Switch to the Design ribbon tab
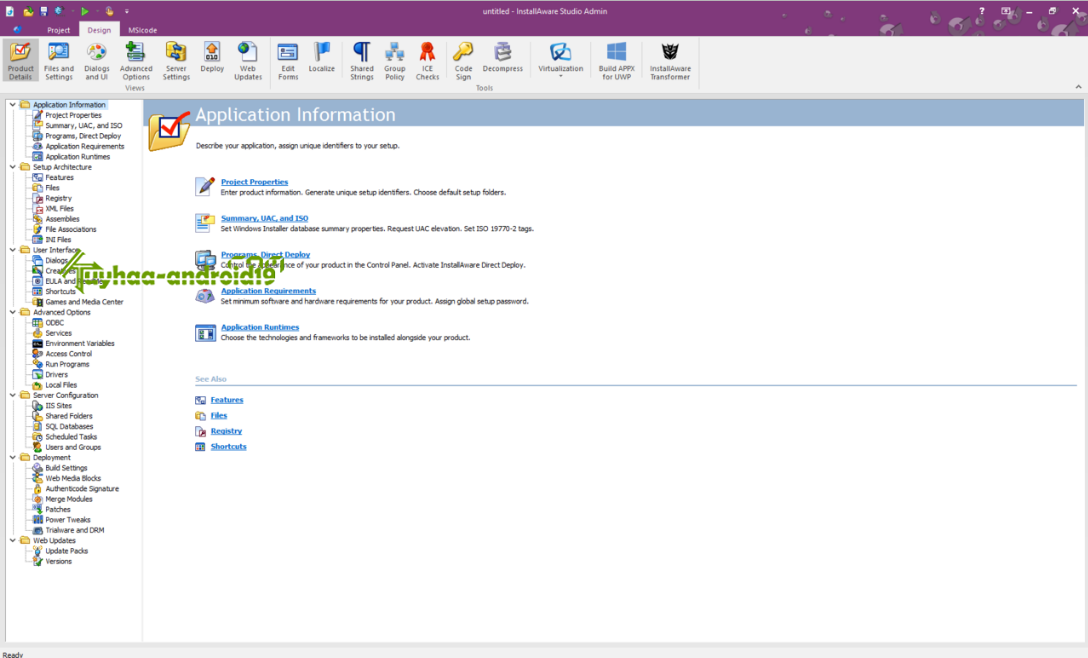 point(99,30)
